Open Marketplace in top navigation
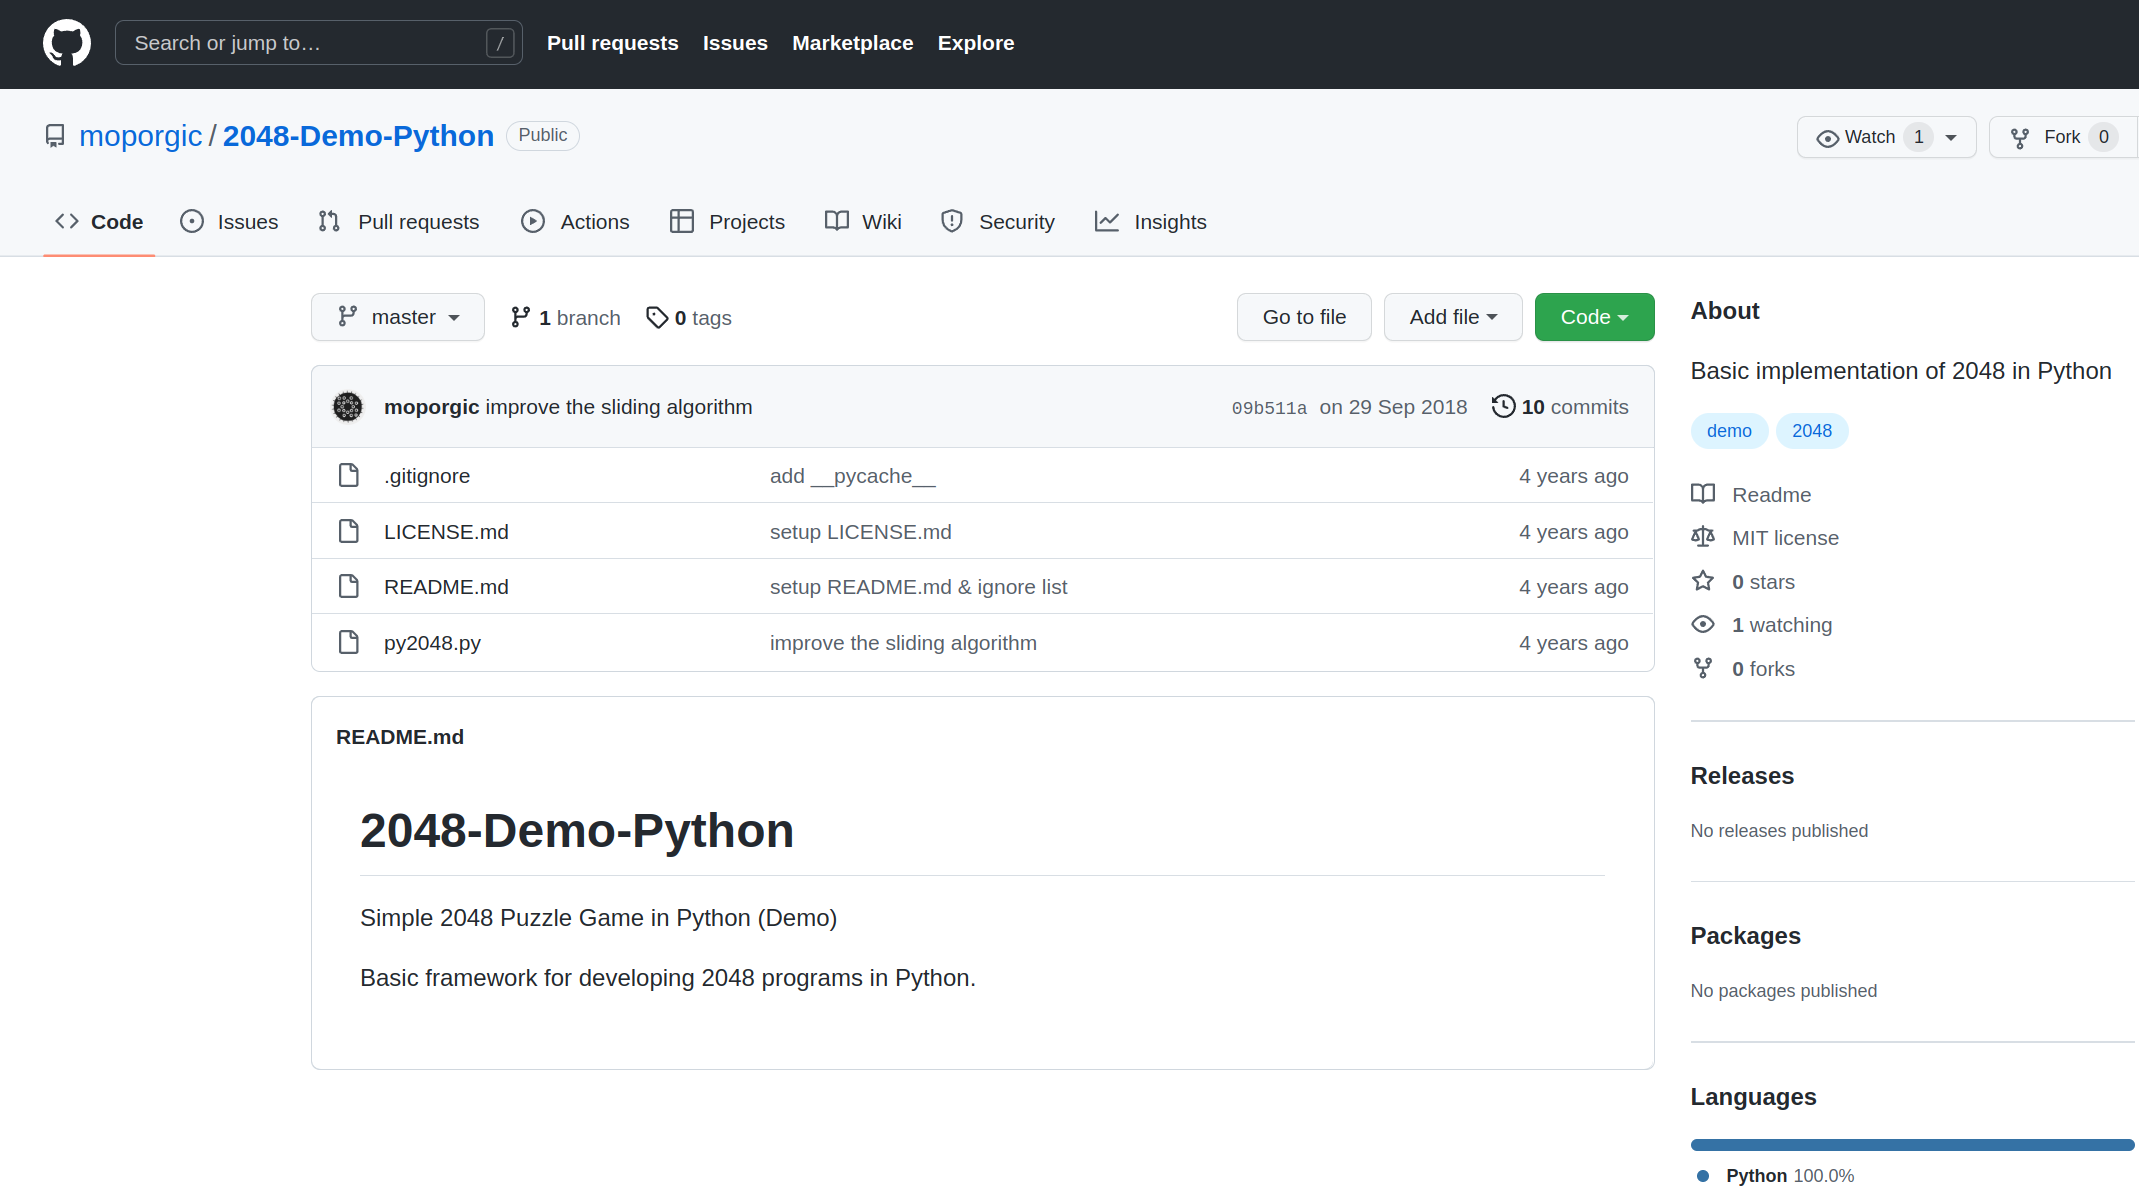This screenshot has height=1187, width=2139. point(852,43)
